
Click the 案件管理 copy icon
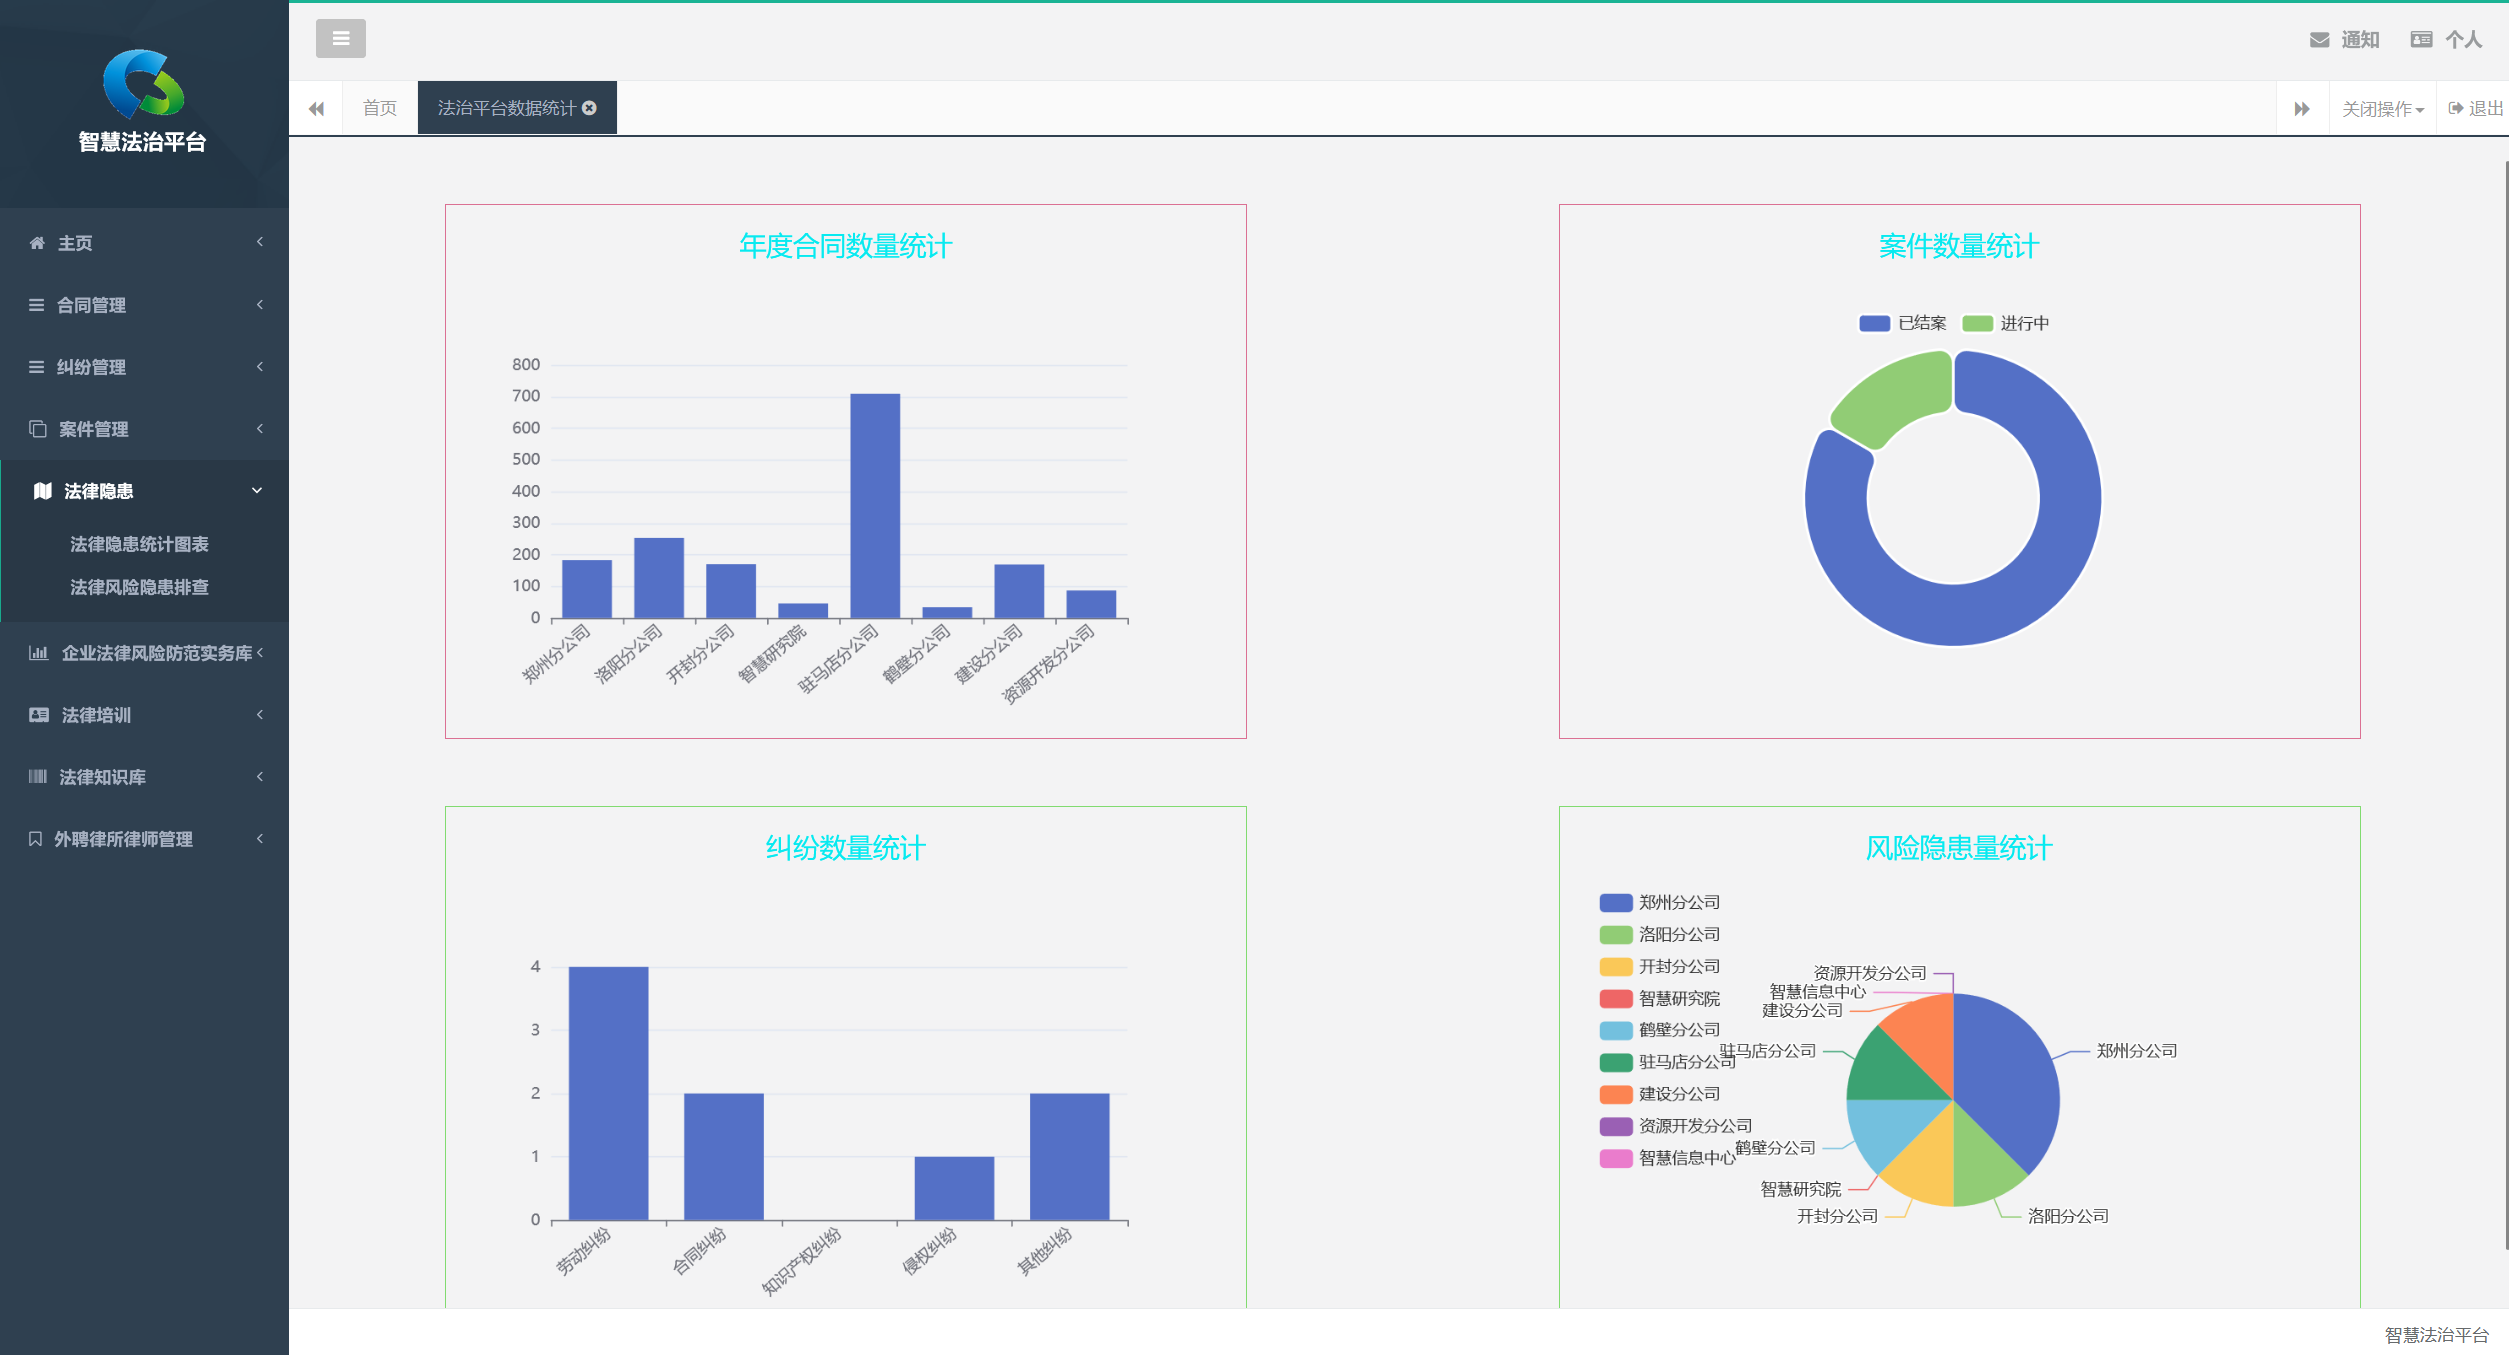tap(38, 429)
